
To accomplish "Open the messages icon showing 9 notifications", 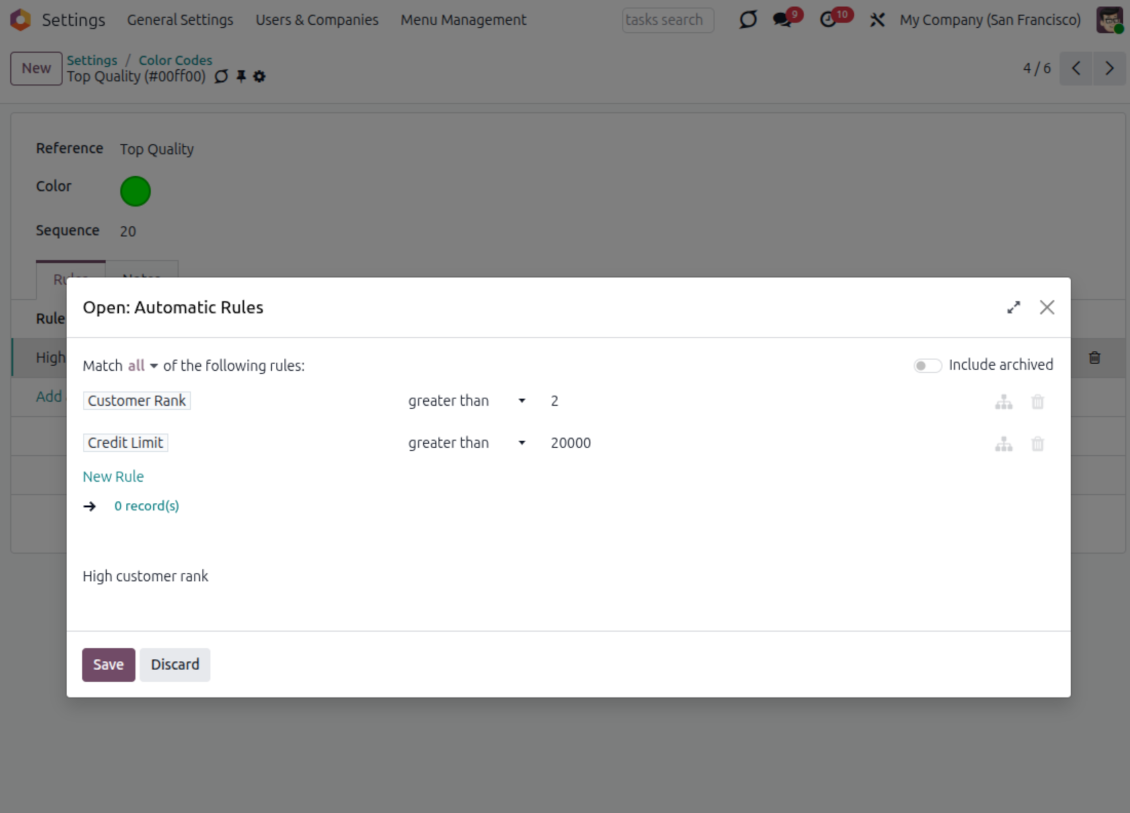I will click(783, 19).
